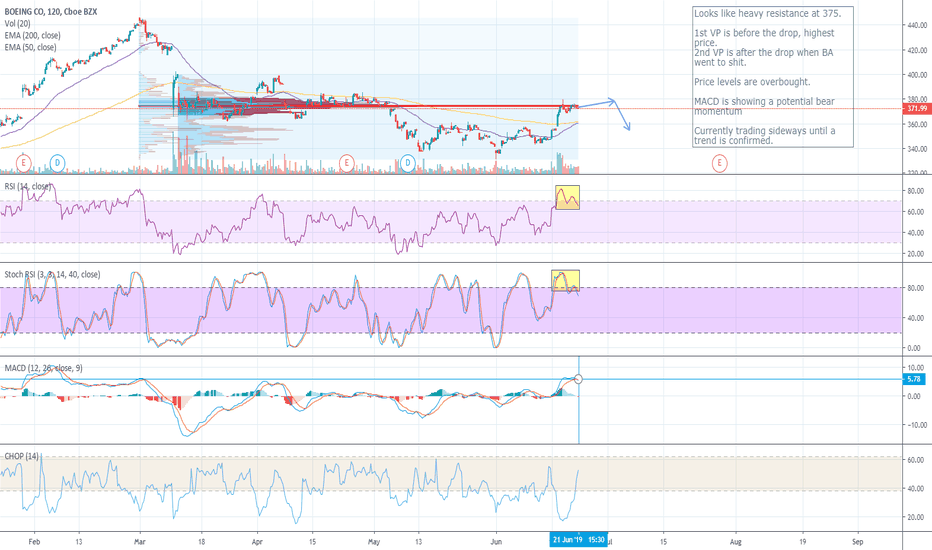Click the 'MACD is showing a potential bear' note line
The height and width of the screenshot is (550, 932).
coord(764,101)
